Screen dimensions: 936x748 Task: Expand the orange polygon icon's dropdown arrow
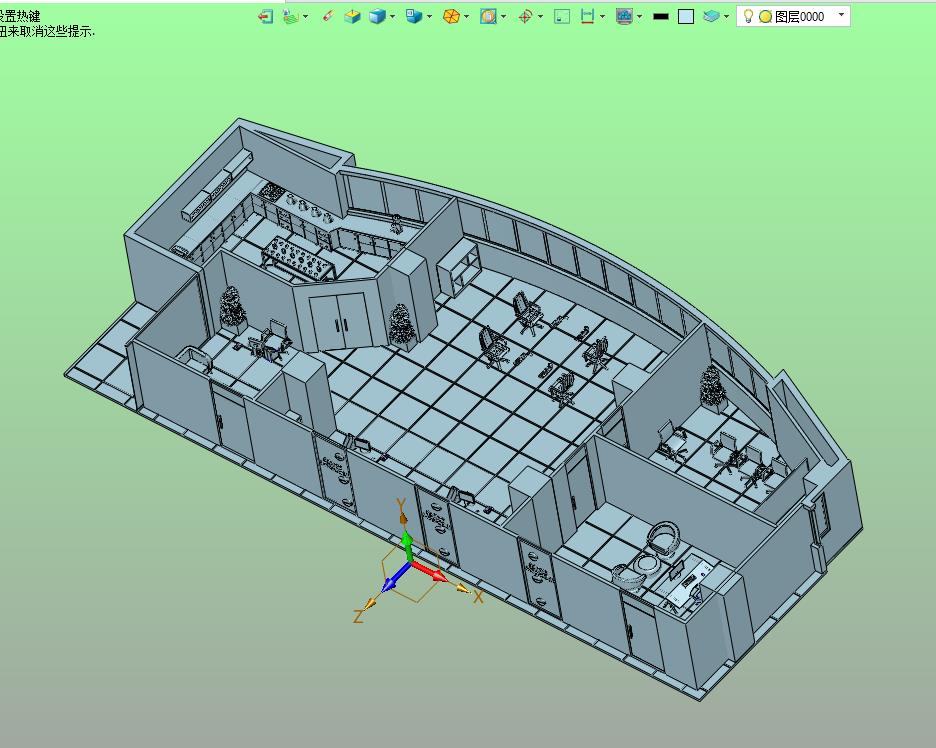click(466, 17)
